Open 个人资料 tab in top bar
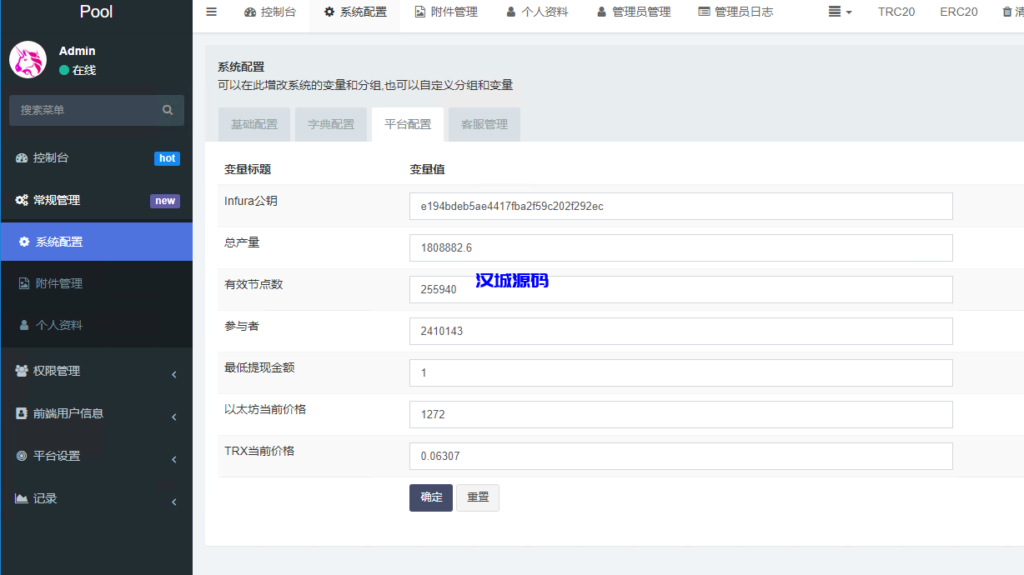Screen dimensions: 1024x575 (x=537, y=12)
